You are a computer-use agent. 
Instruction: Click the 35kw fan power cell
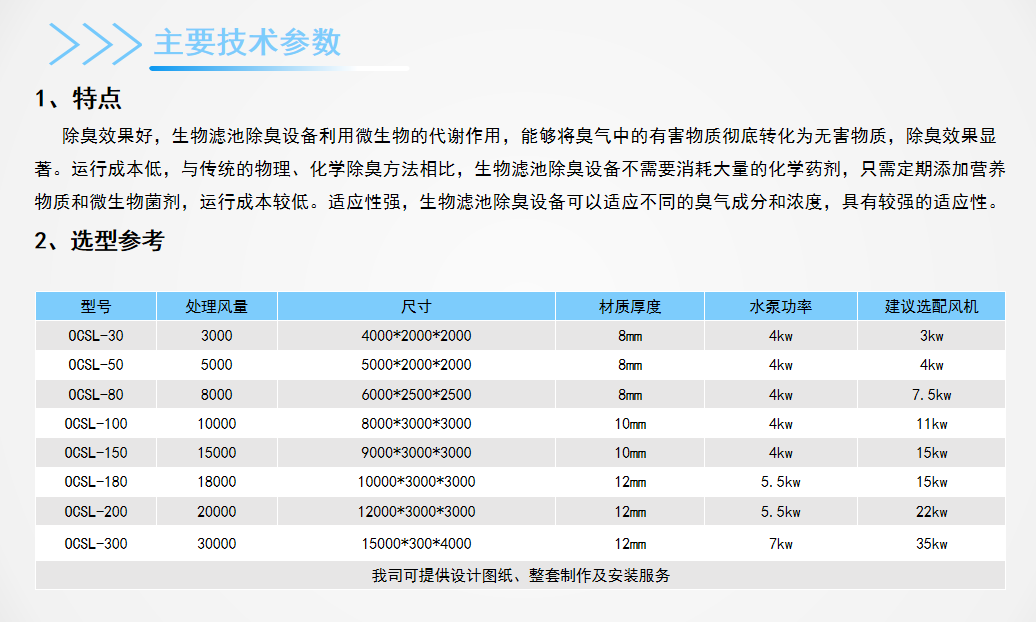click(x=931, y=544)
